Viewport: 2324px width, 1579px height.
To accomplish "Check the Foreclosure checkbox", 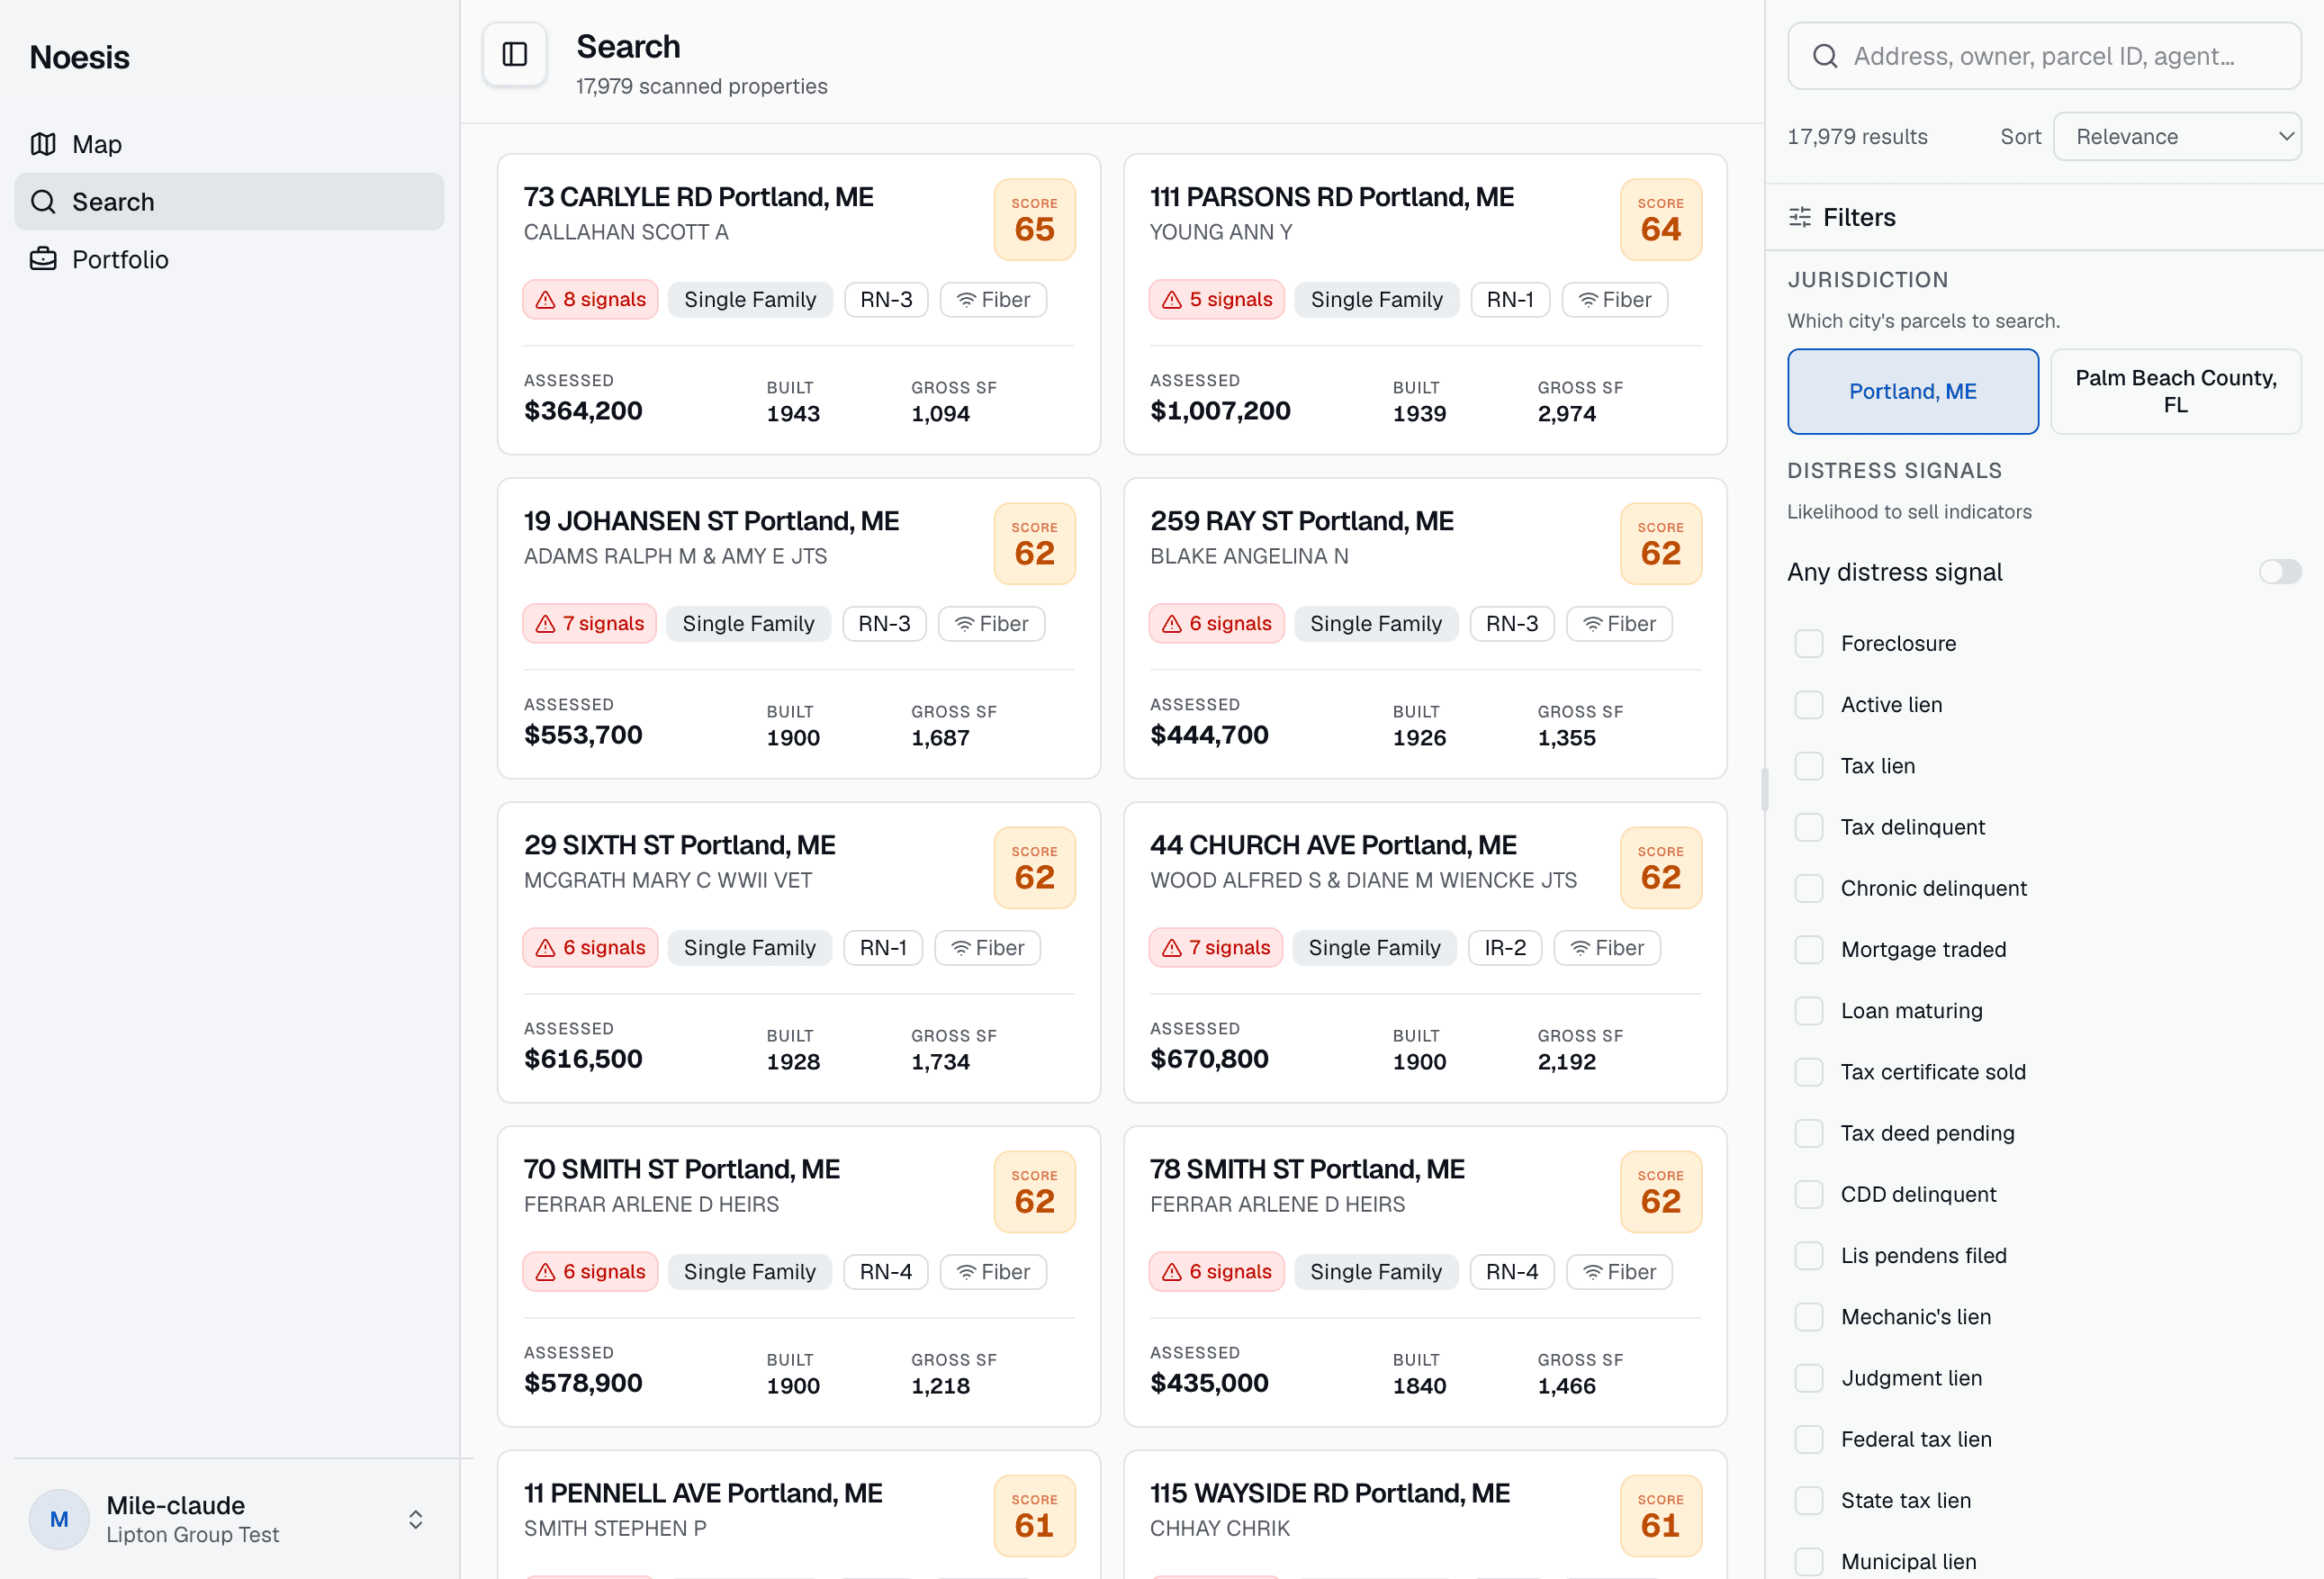I will (1808, 643).
